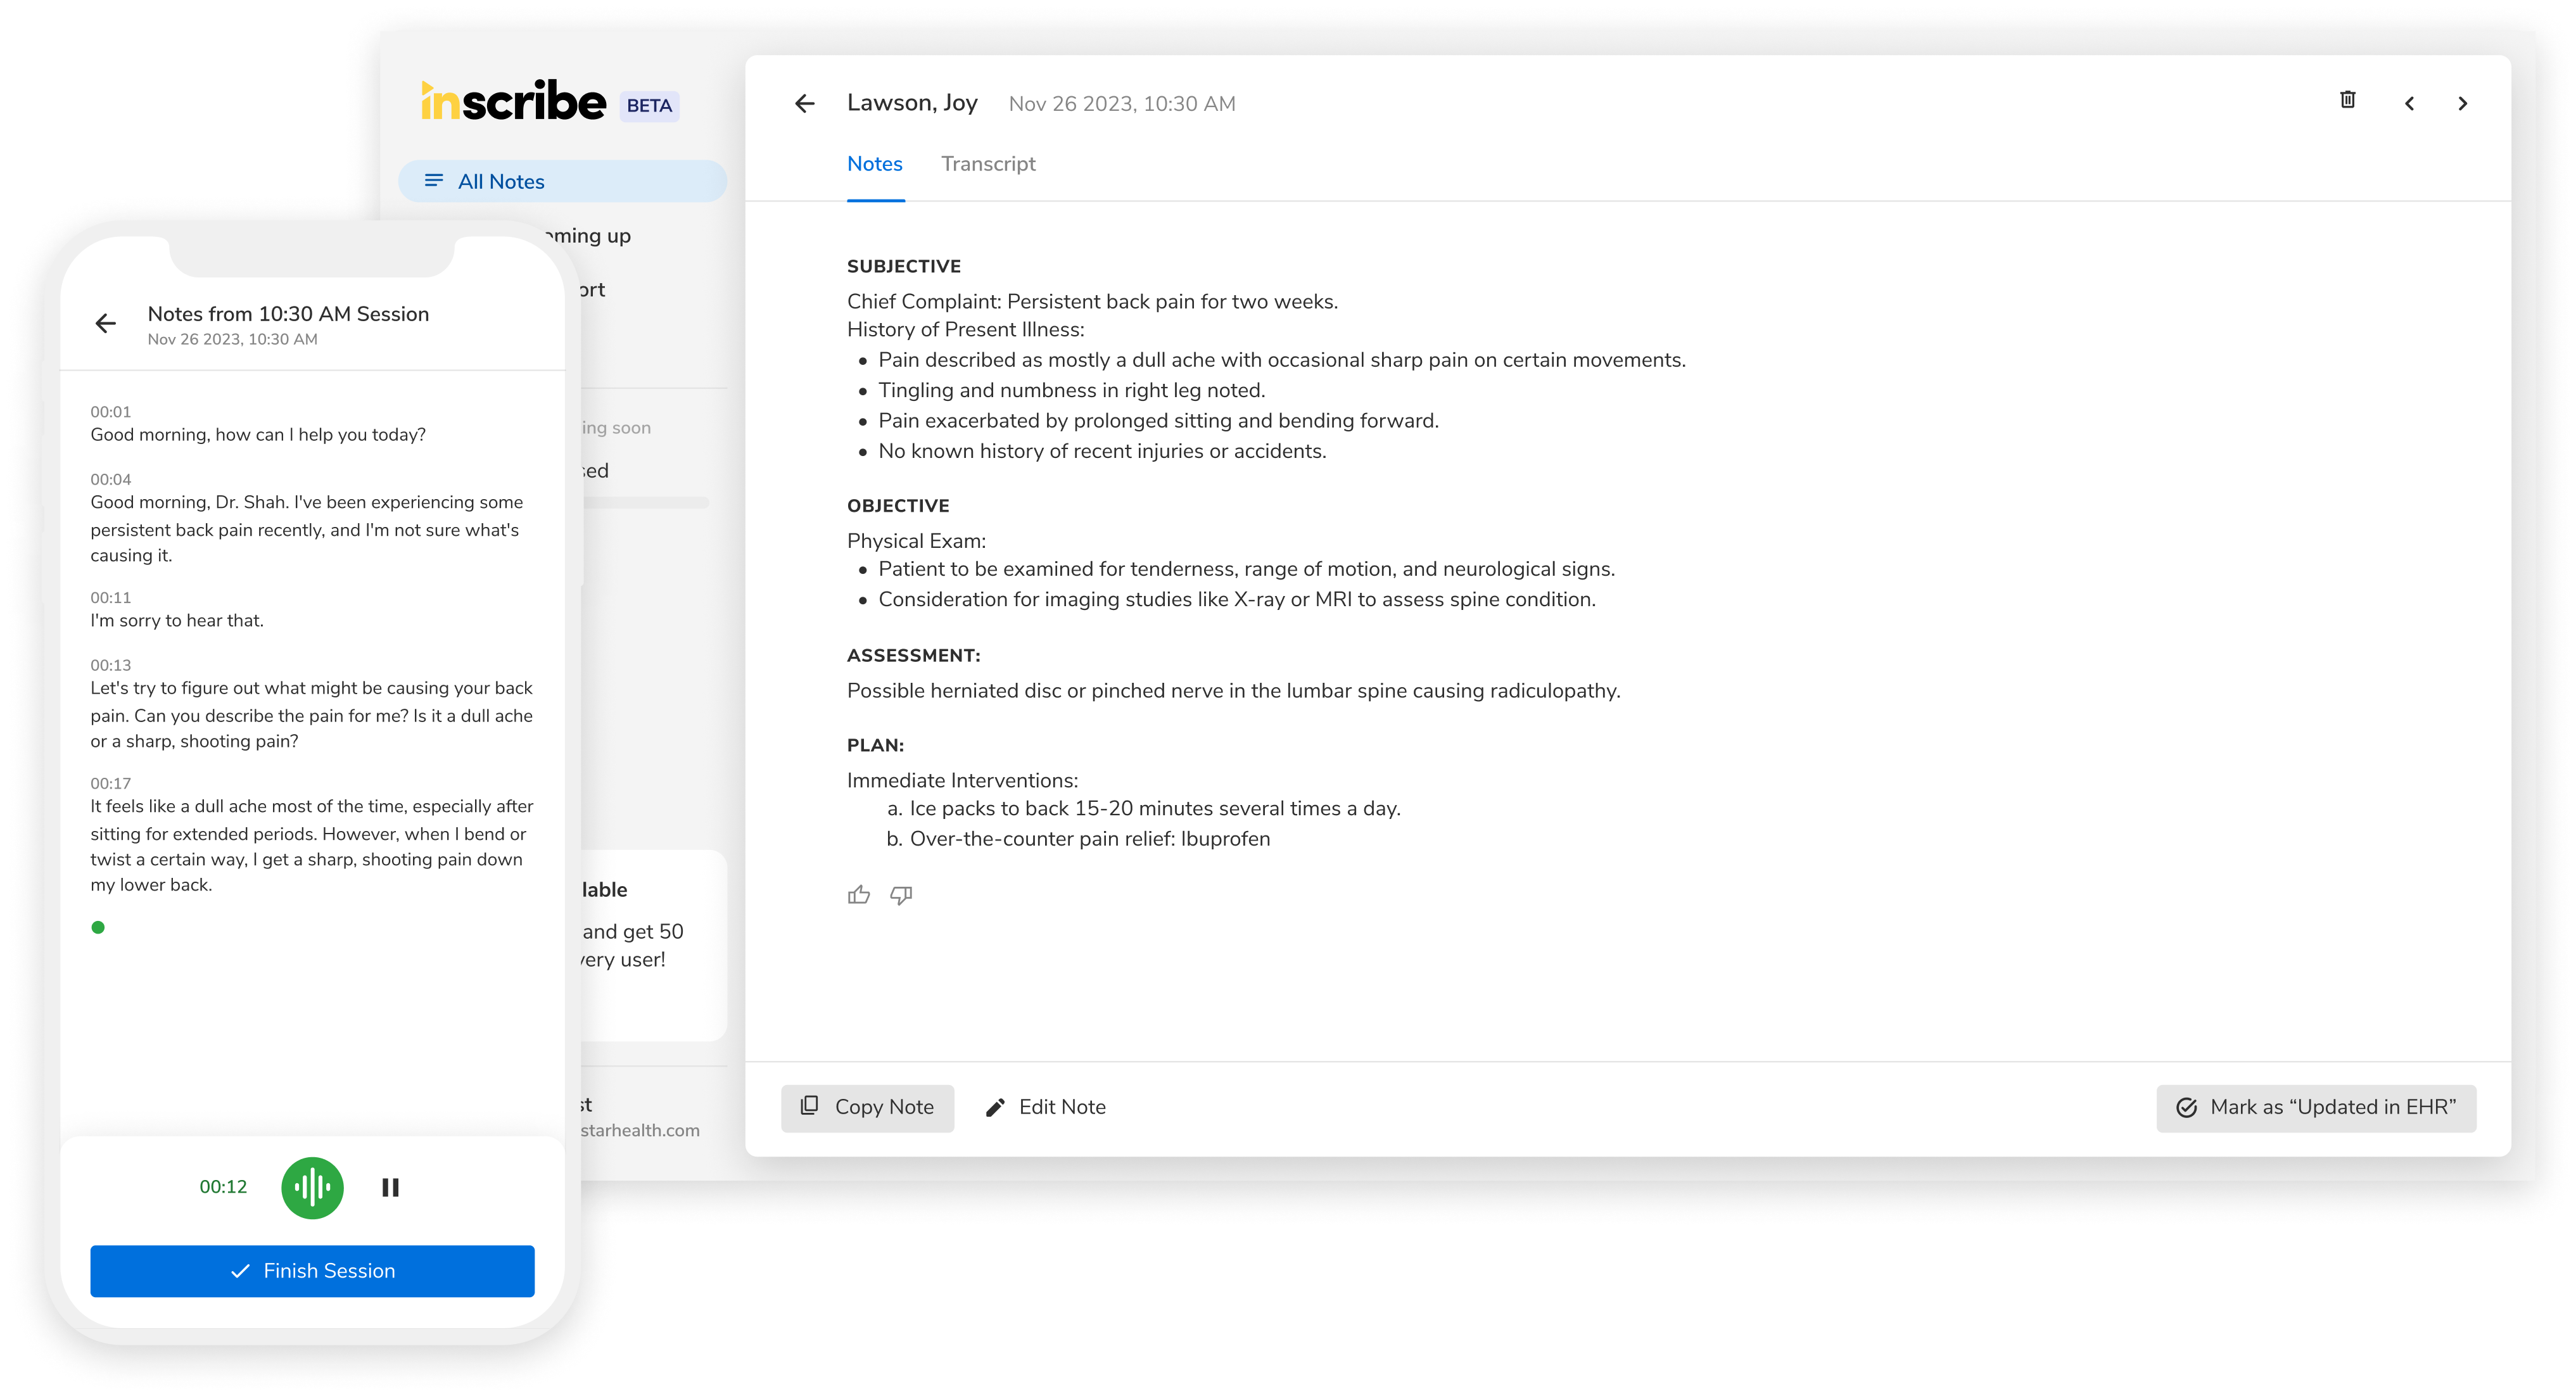Click the green live transcription dot
This screenshot has height=1396, width=2576.
98,928
